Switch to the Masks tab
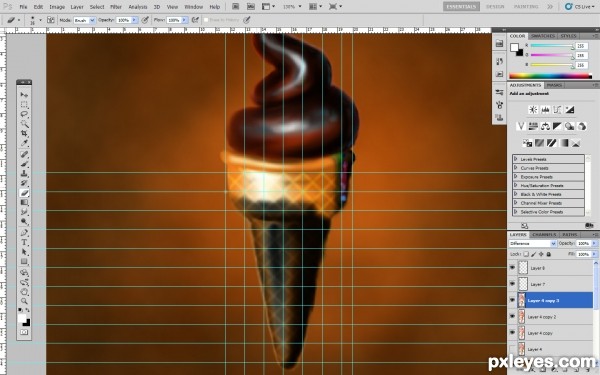The height and width of the screenshot is (375, 600). coord(554,85)
